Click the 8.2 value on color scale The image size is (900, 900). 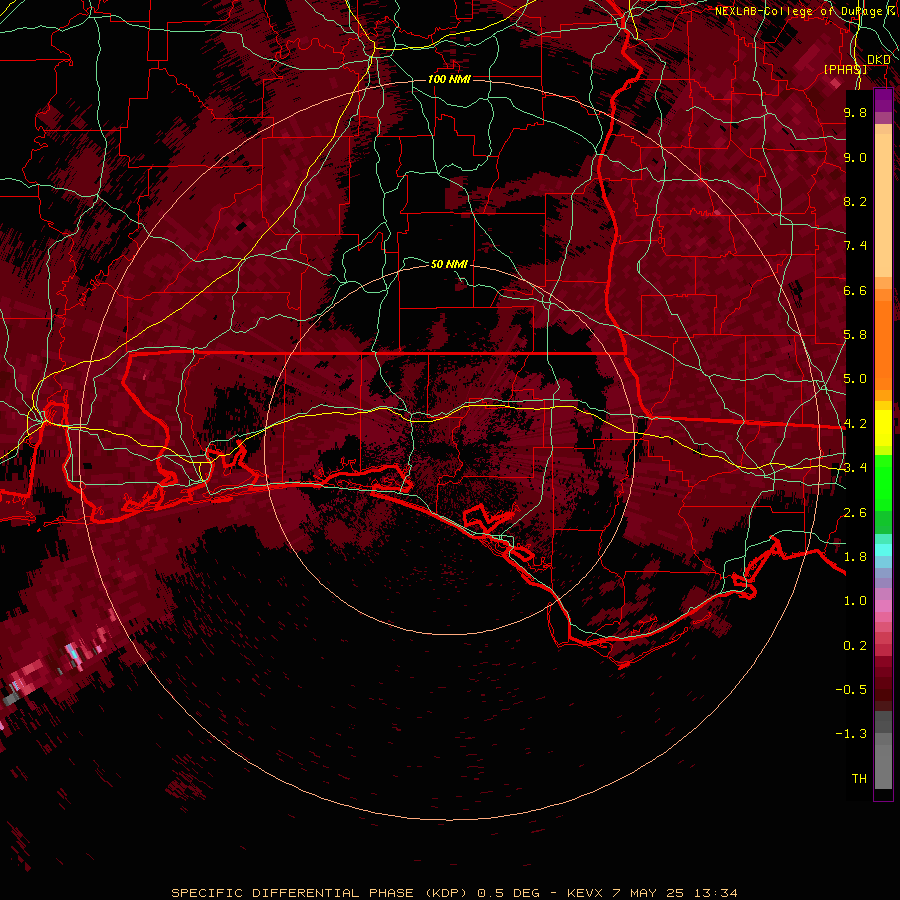(x=855, y=201)
